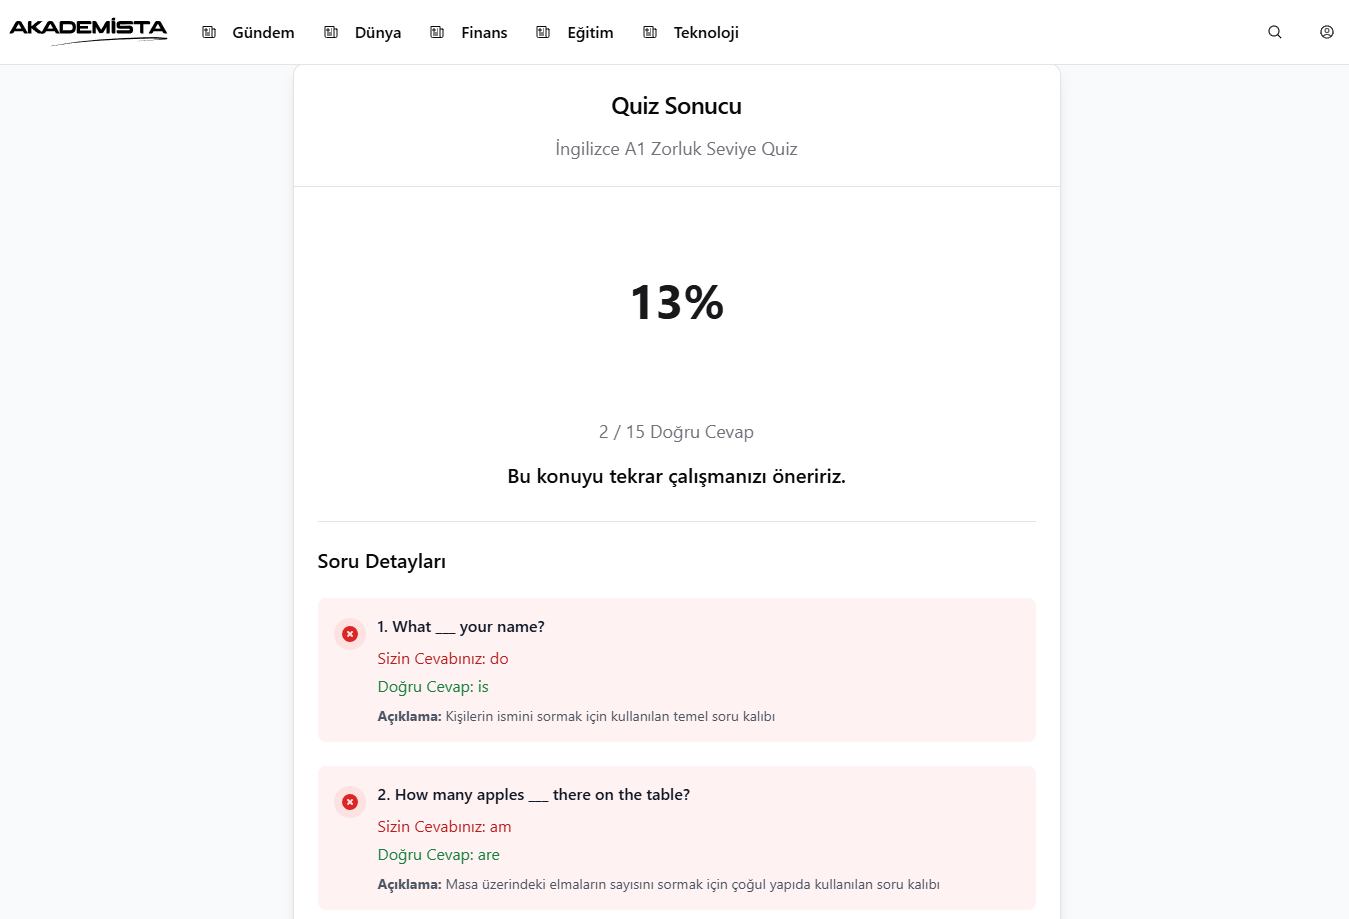Click the newspaper icon beside Teknoloji
This screenshot has width=1349, height=919.
(x=650, y=32)
